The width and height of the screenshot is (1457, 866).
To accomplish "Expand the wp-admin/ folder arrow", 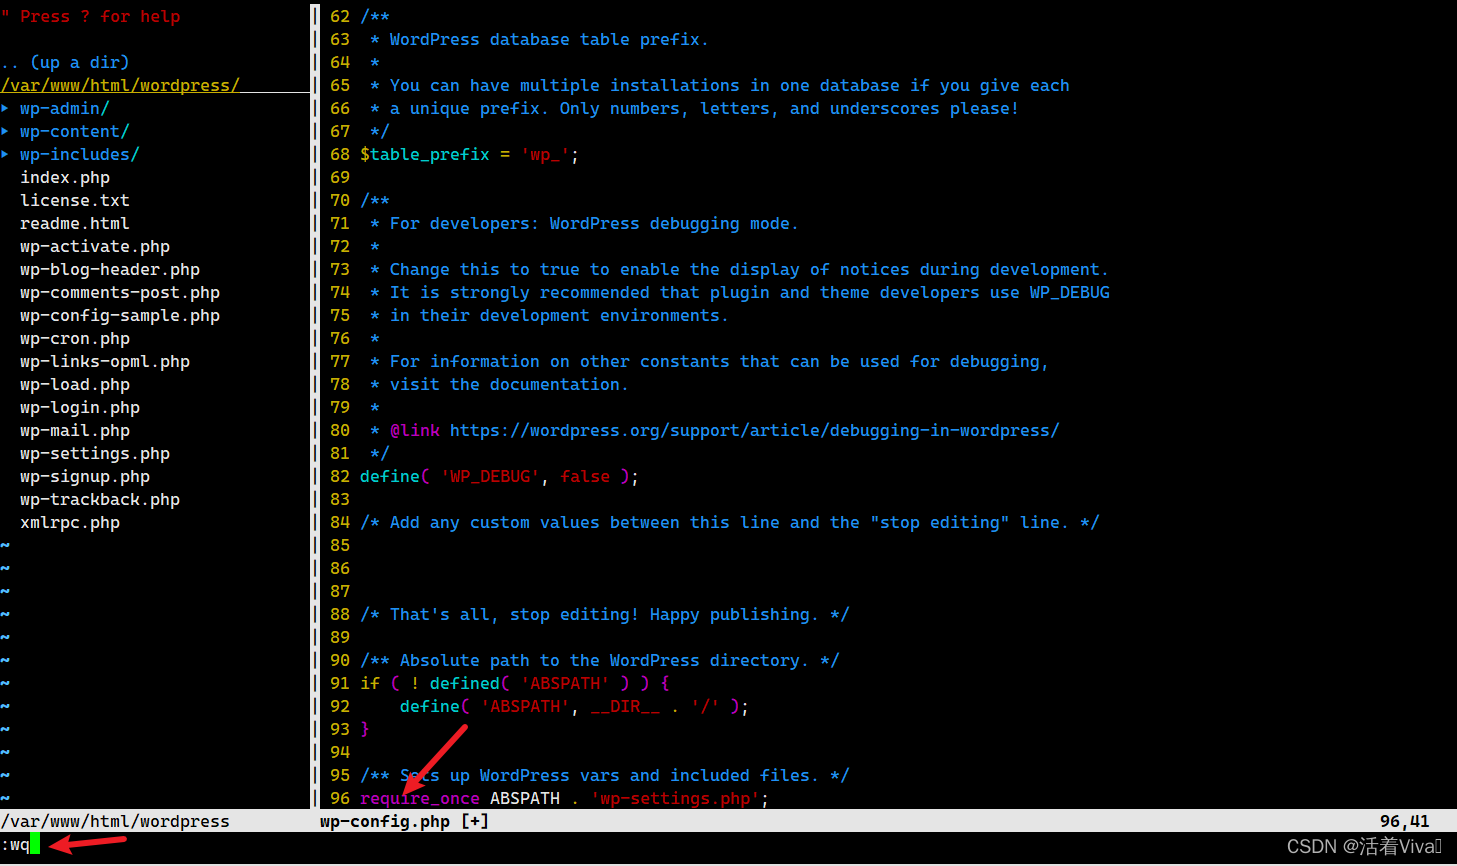I will coord(5,108).
